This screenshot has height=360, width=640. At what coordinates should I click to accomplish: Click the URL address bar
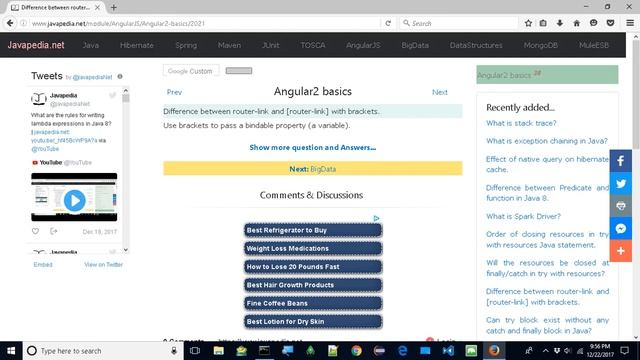[x=204, y=23]
